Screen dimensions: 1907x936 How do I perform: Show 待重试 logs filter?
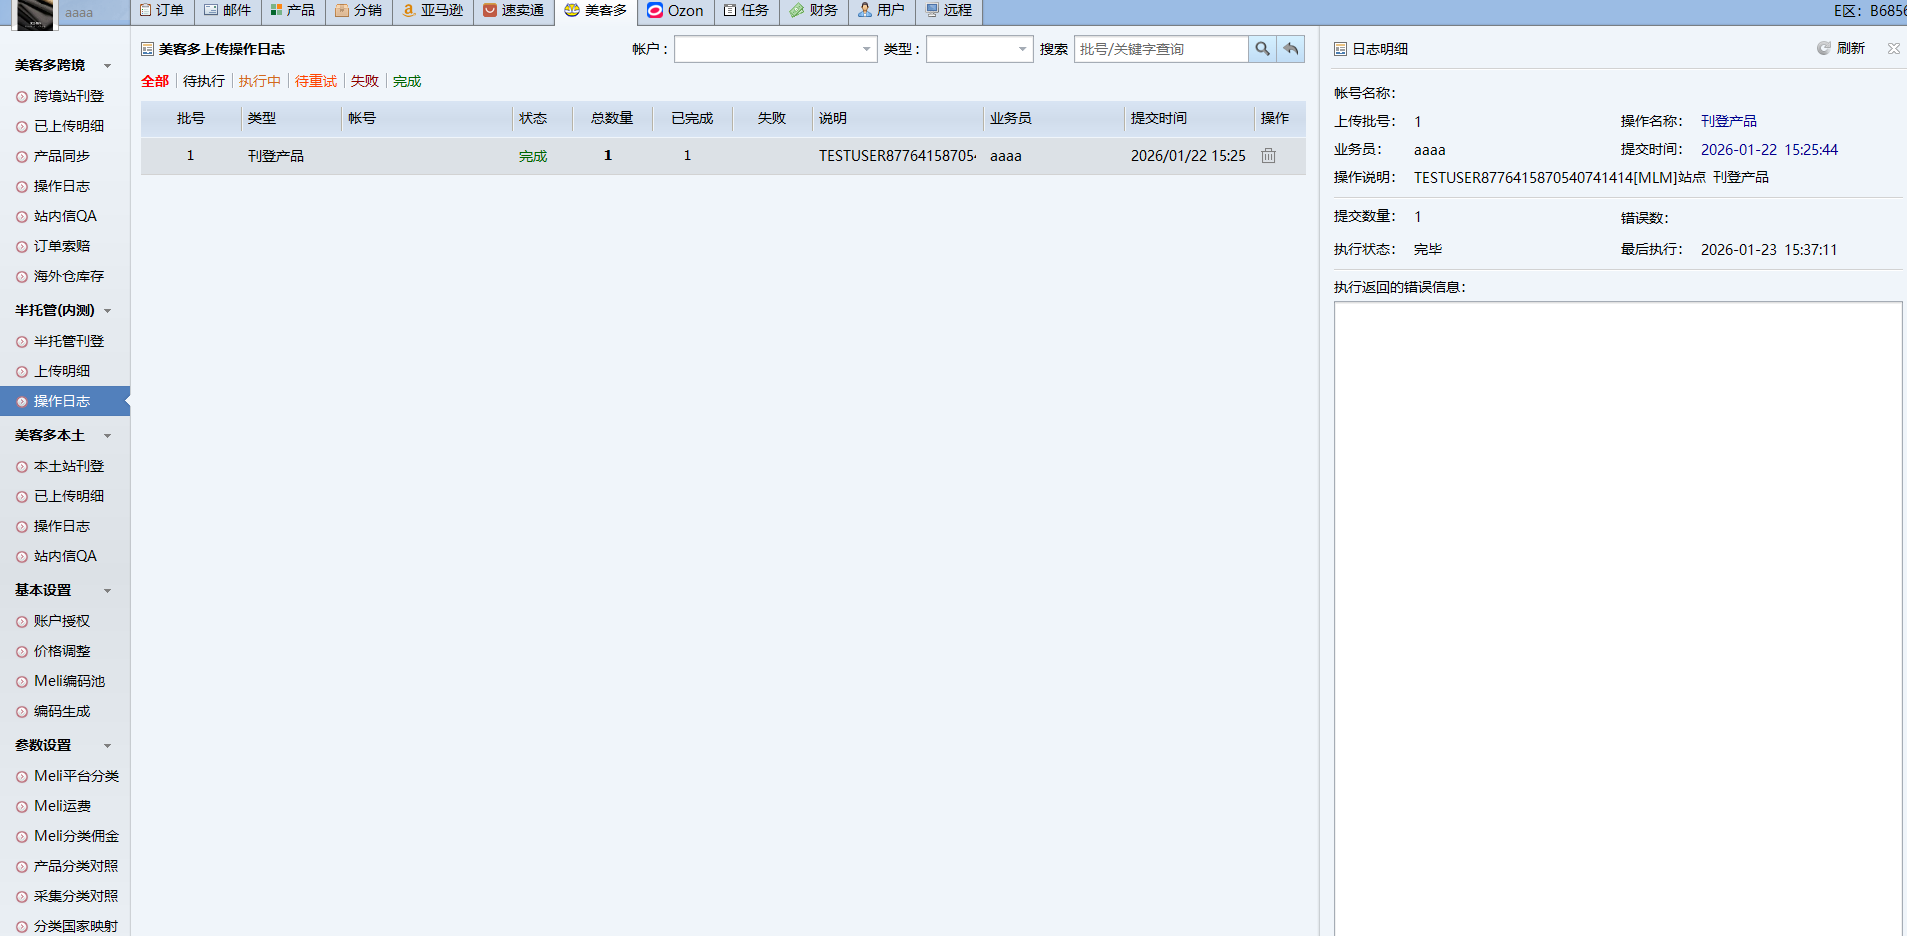click(315, 81)
